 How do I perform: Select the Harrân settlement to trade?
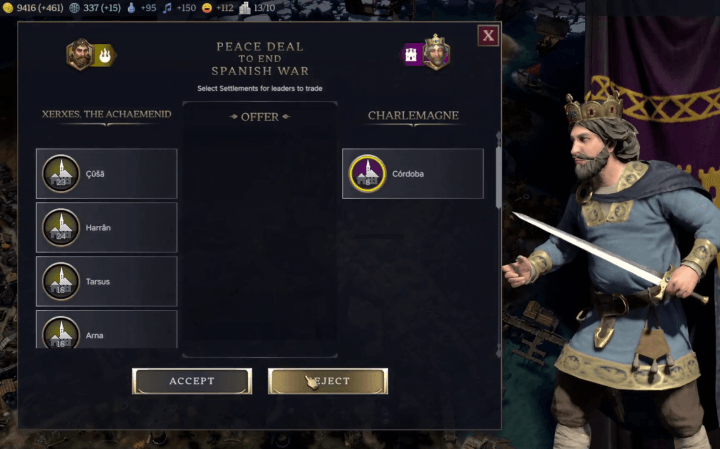pos(107,227)
